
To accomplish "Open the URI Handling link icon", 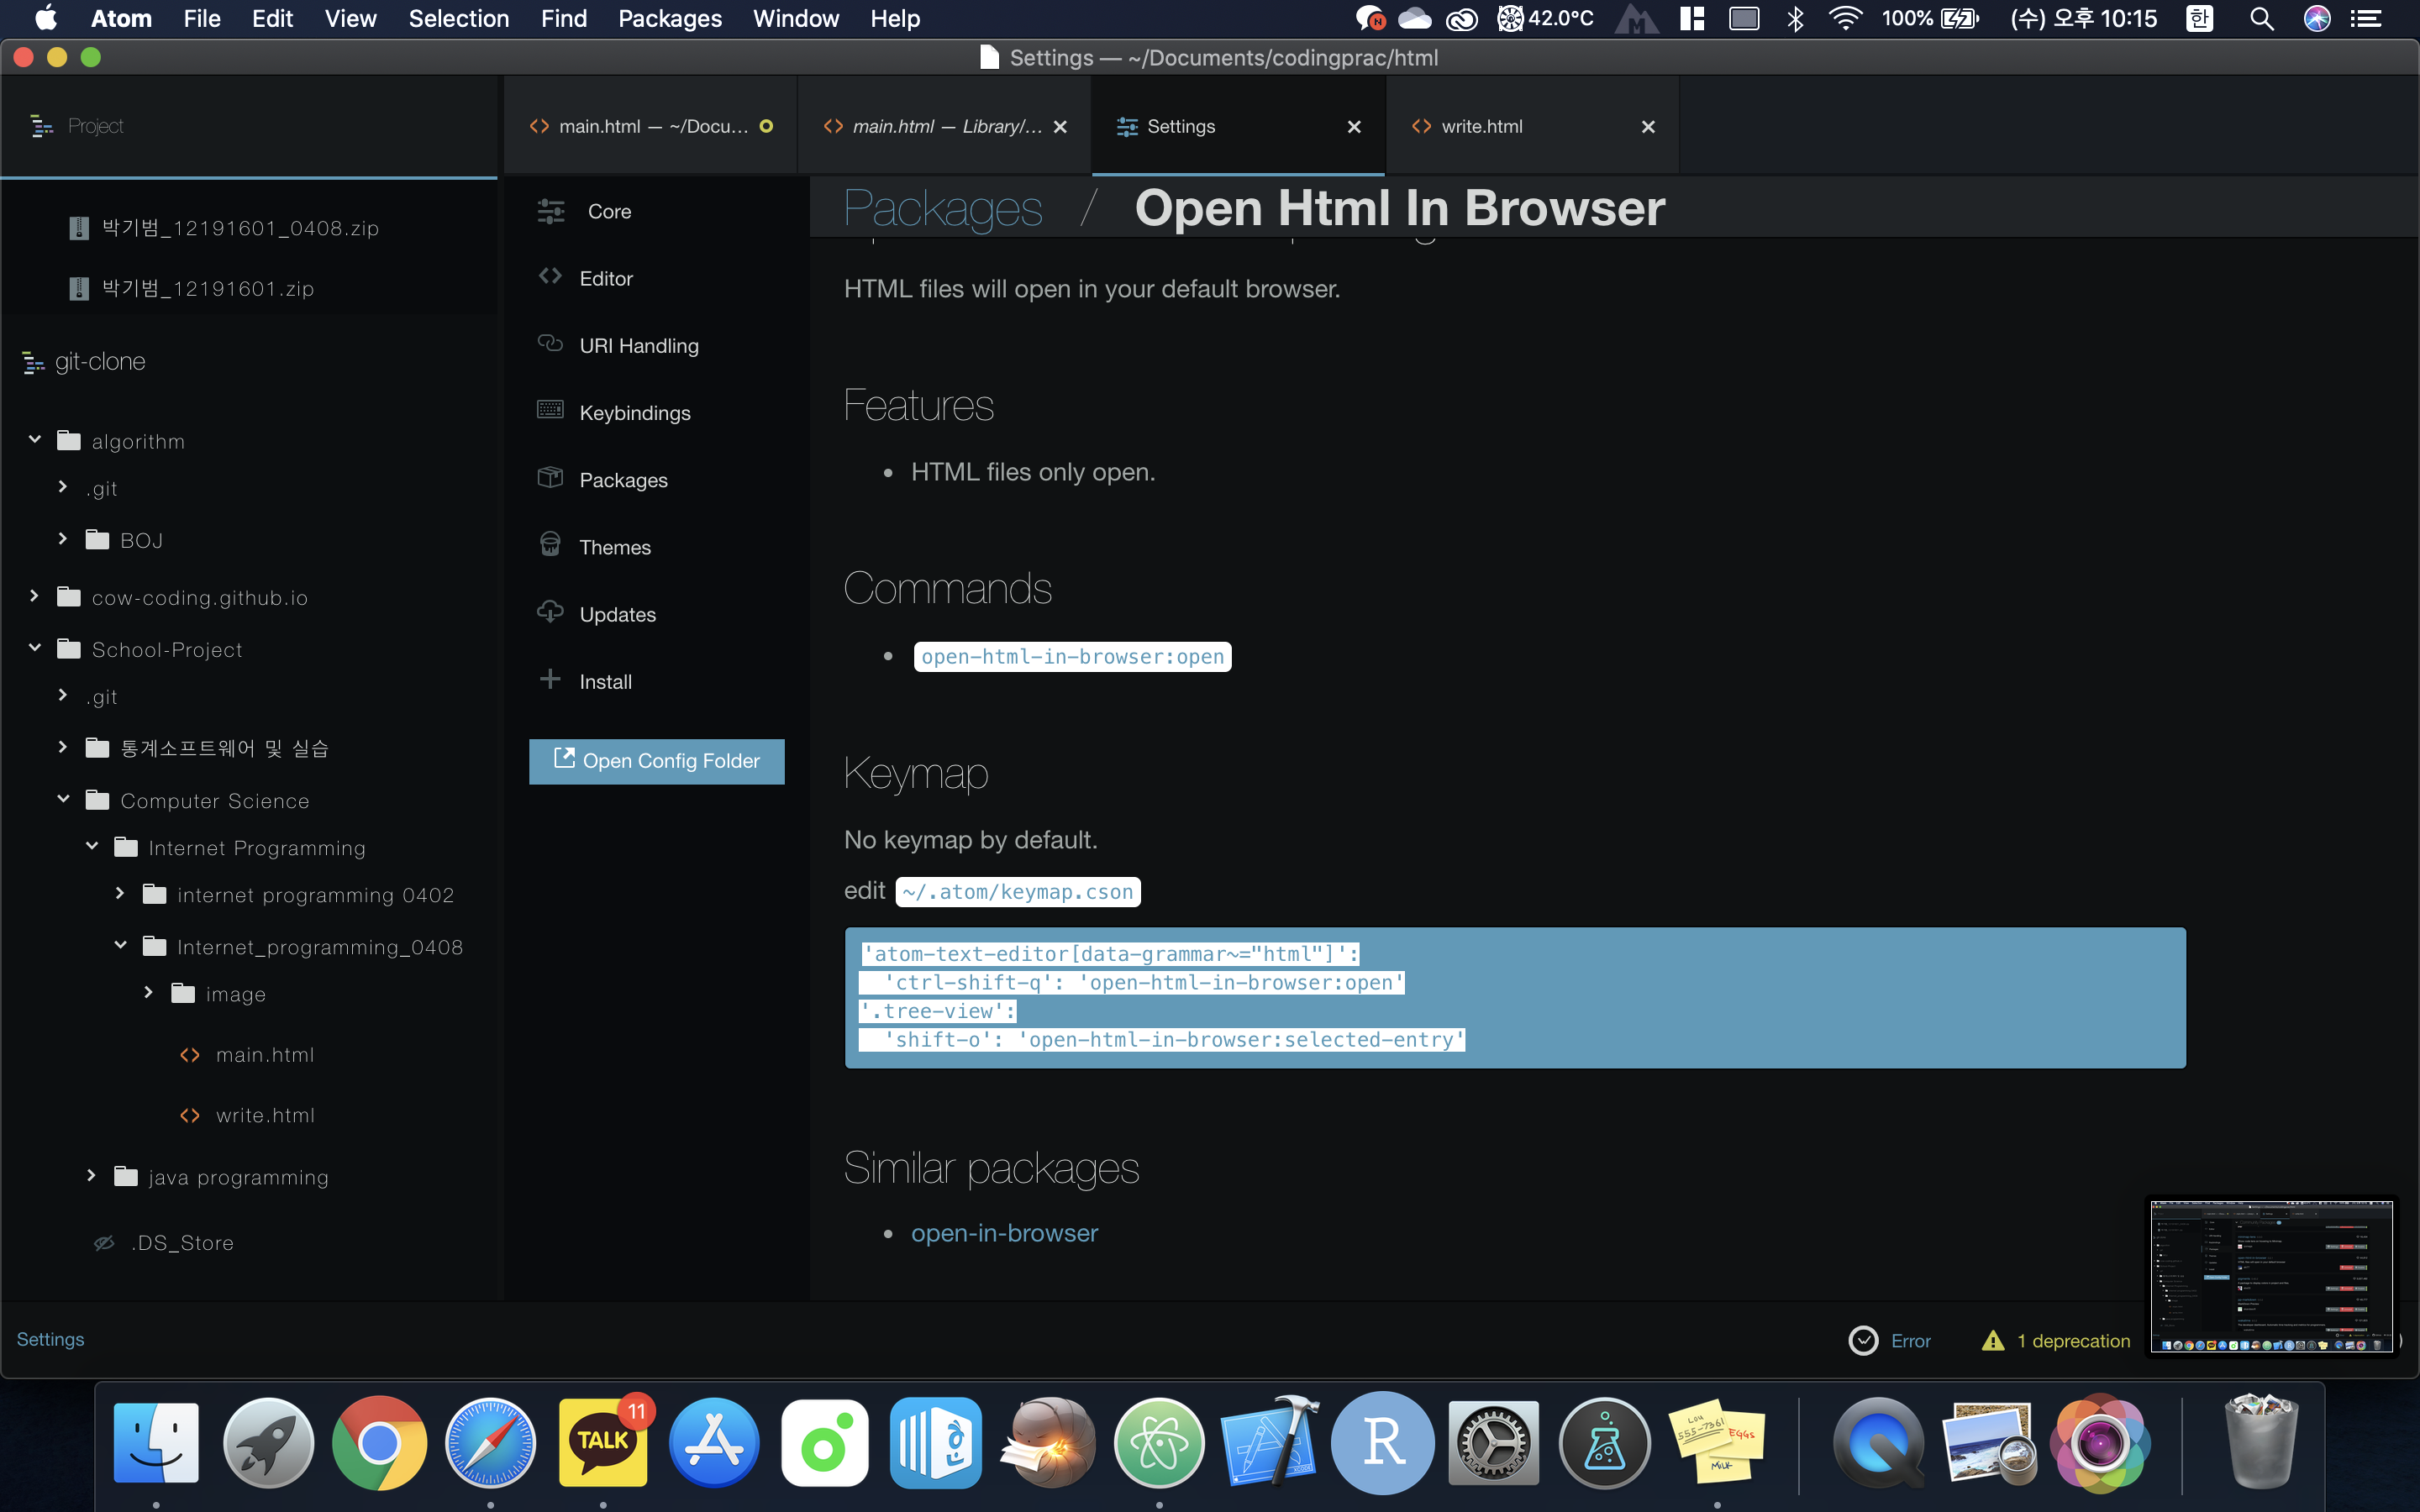I will pyautogui.click(x=550, y=344).
